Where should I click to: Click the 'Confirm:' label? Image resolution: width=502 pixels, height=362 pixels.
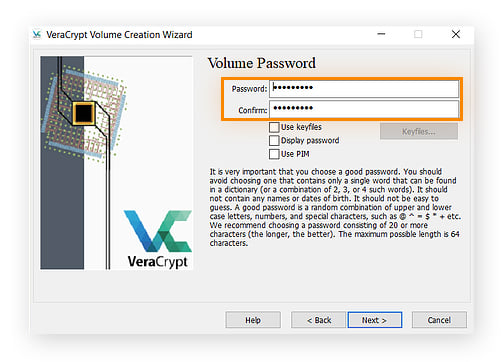253,110
